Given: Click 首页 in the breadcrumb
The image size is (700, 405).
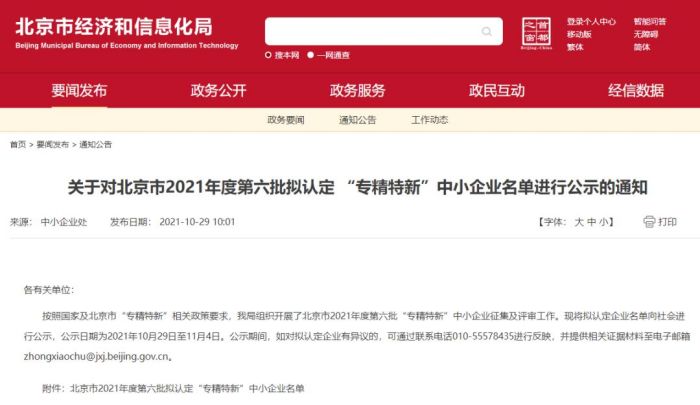Looking at the screenshot, I should pos(18,144).
